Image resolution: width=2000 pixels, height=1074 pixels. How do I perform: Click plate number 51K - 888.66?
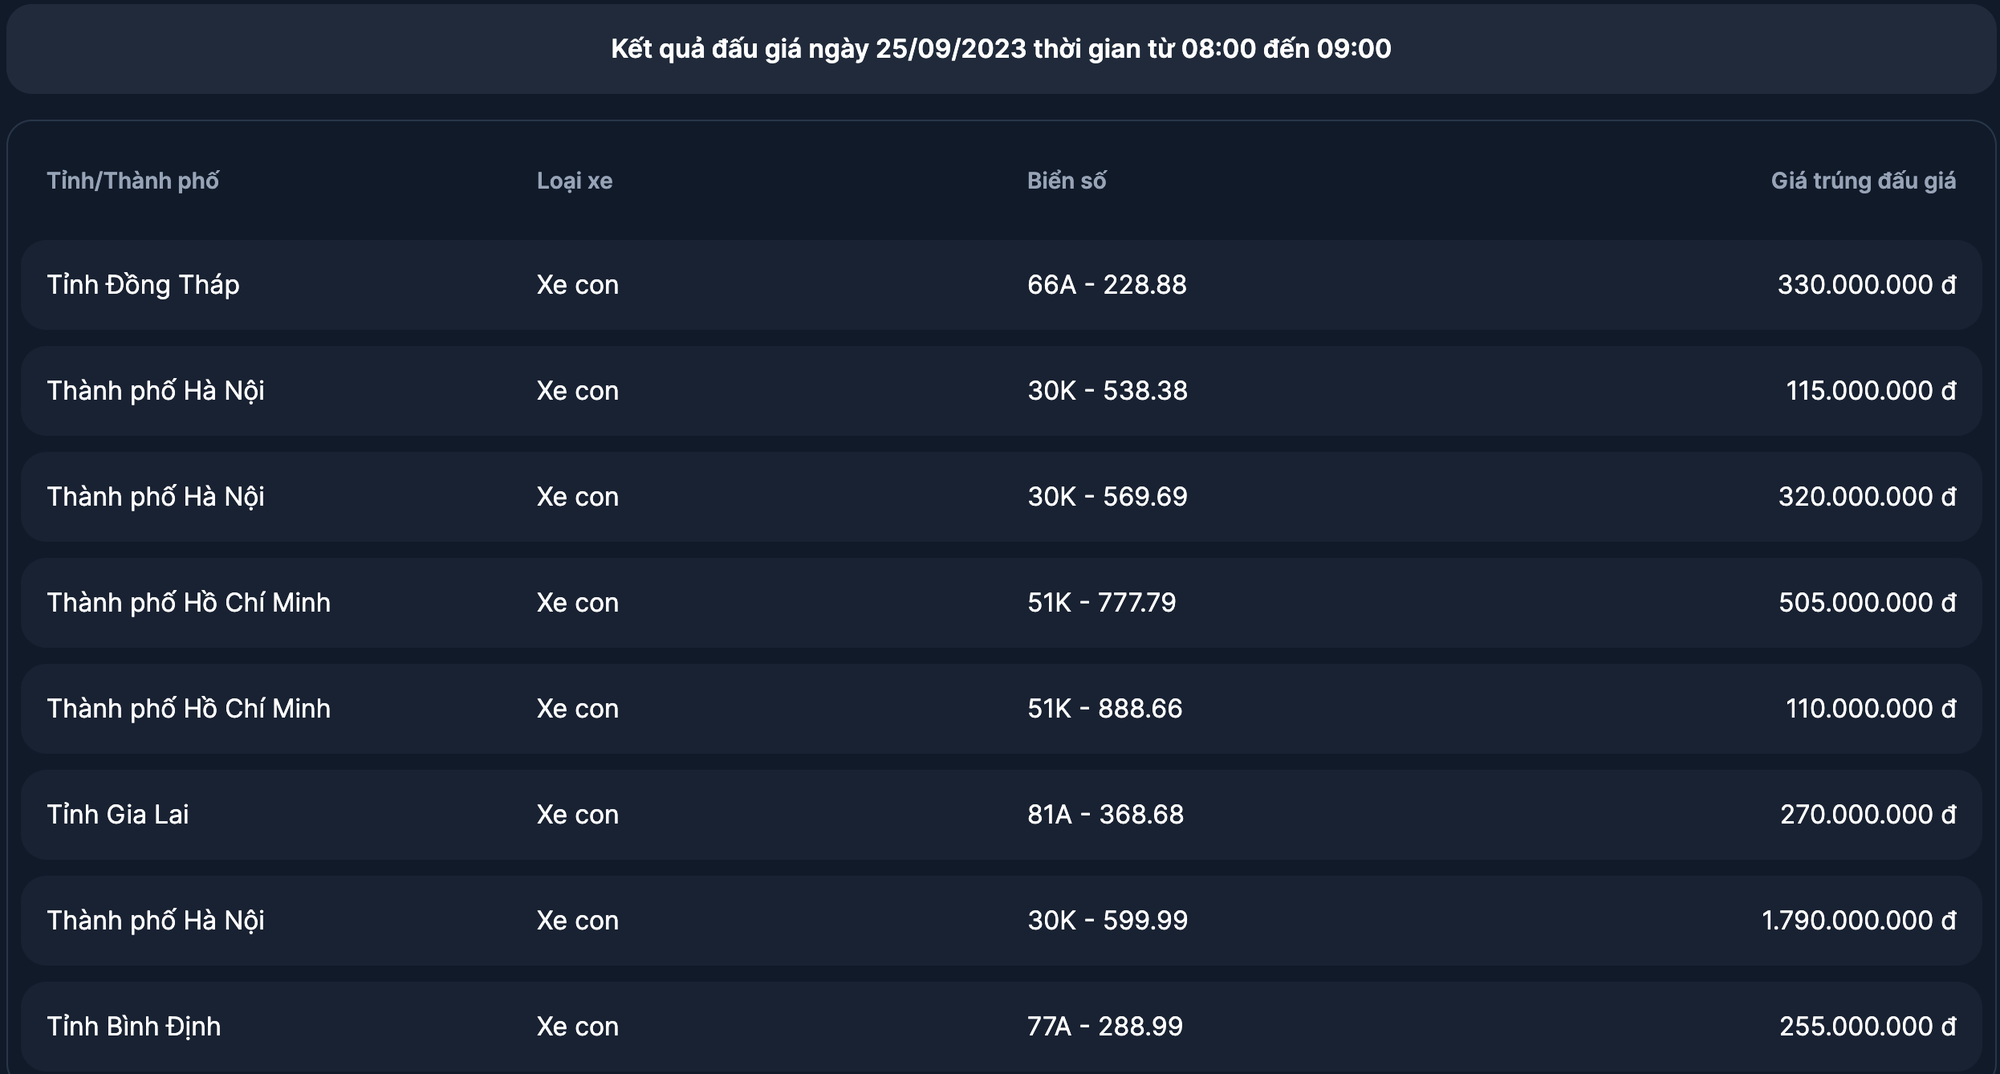[x=1104, y=709]
